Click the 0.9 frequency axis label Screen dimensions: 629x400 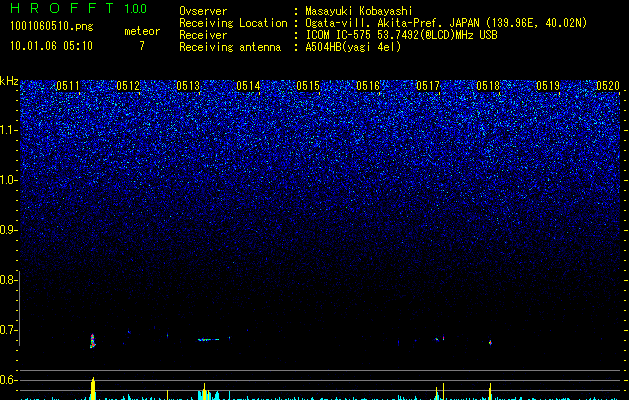coord(8,230)
